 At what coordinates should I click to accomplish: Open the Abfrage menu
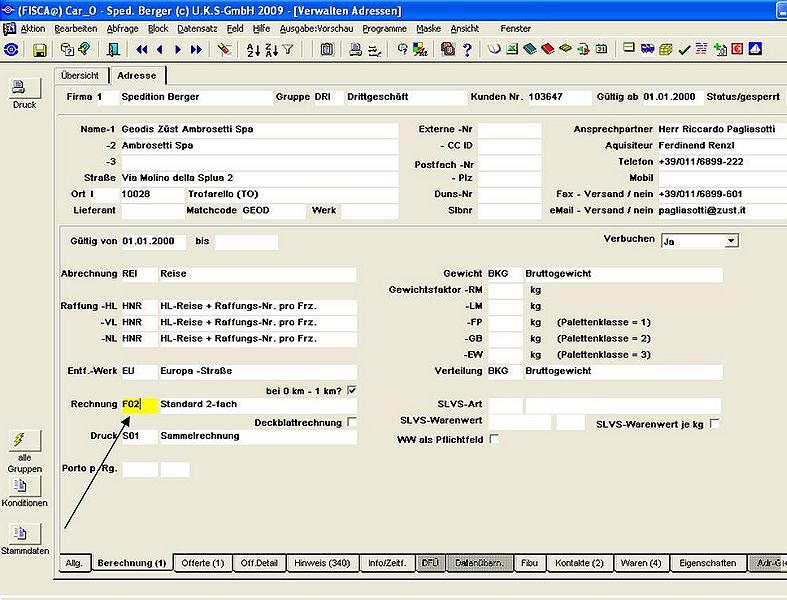click(122, 29)
